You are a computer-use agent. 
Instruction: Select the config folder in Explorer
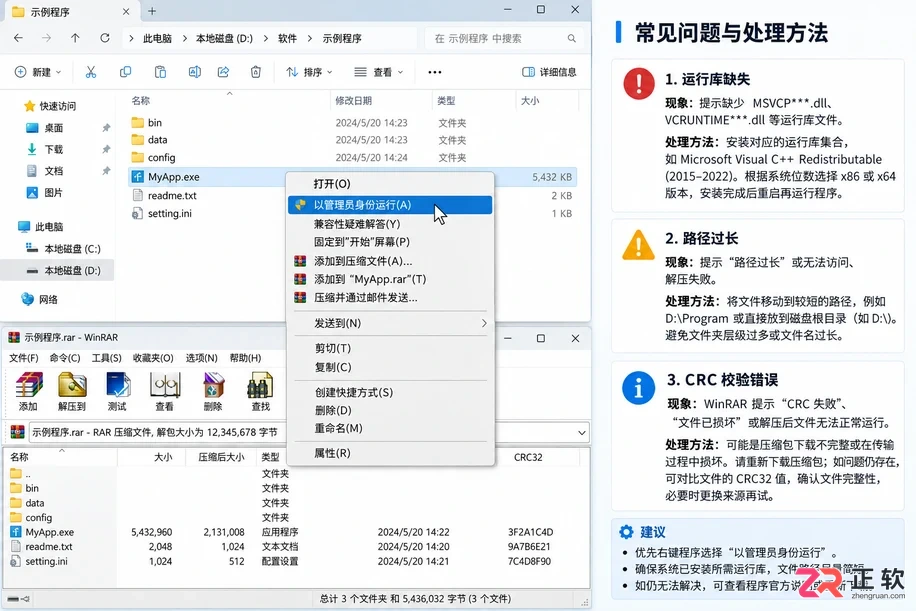click(161, 158)
